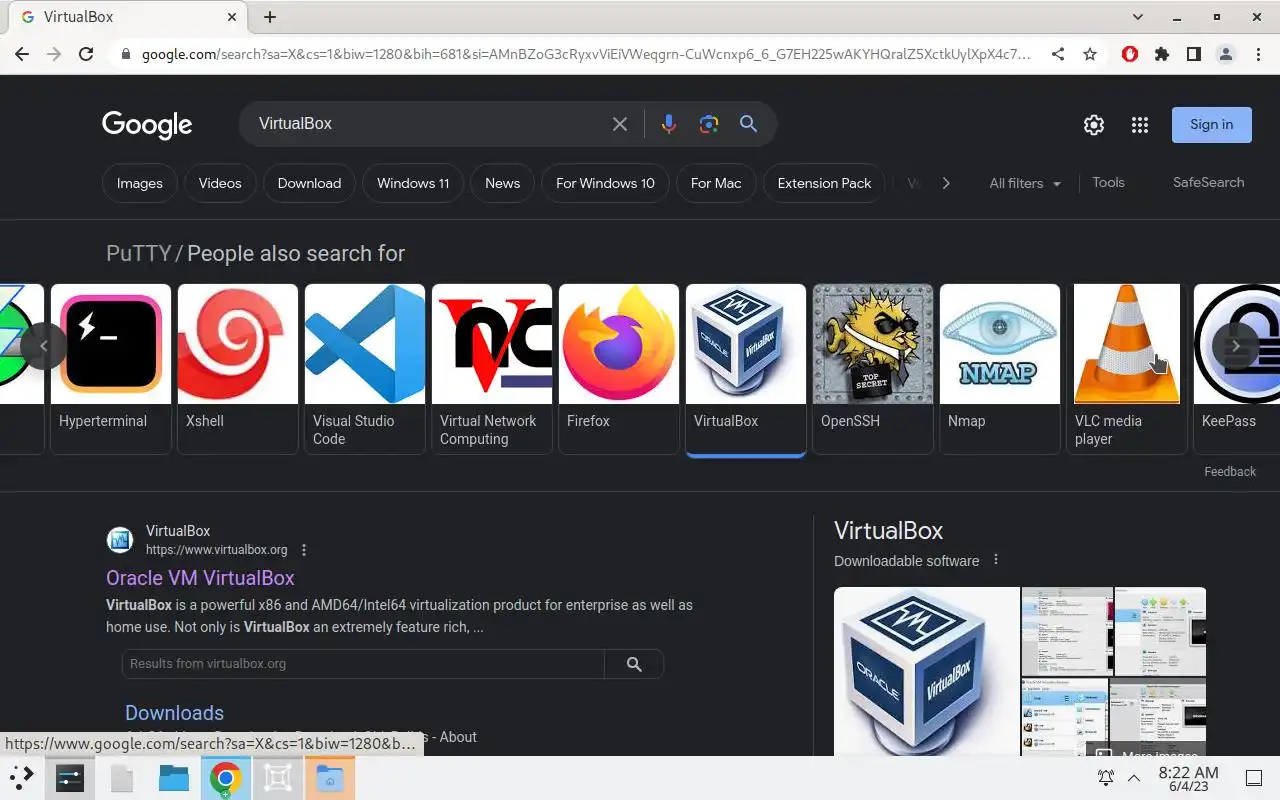Open Google quick settings gear
The width and height of the screenshot is (1280, 800).
click(1094, 125)
